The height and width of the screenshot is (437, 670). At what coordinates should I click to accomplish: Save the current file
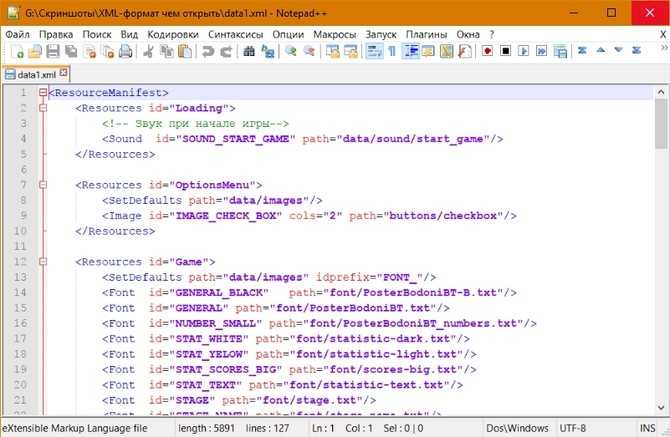click(x=53, y=52)
